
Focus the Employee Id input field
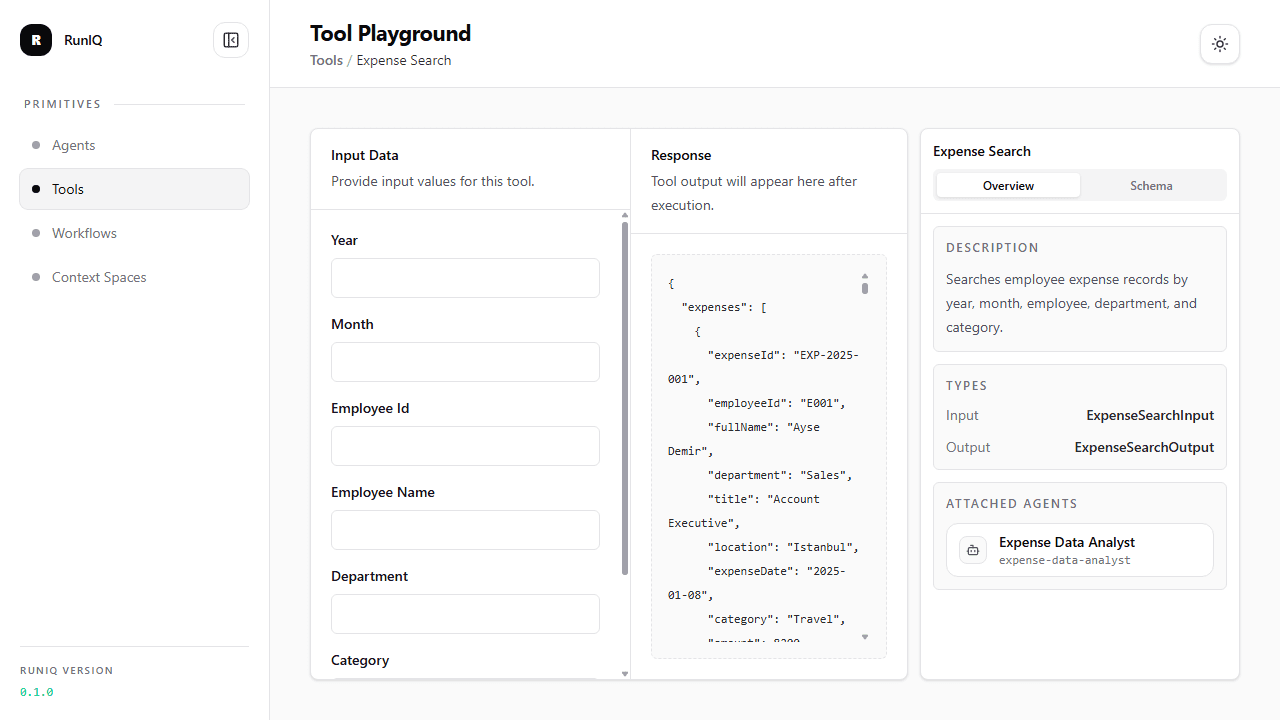(465, 446)
